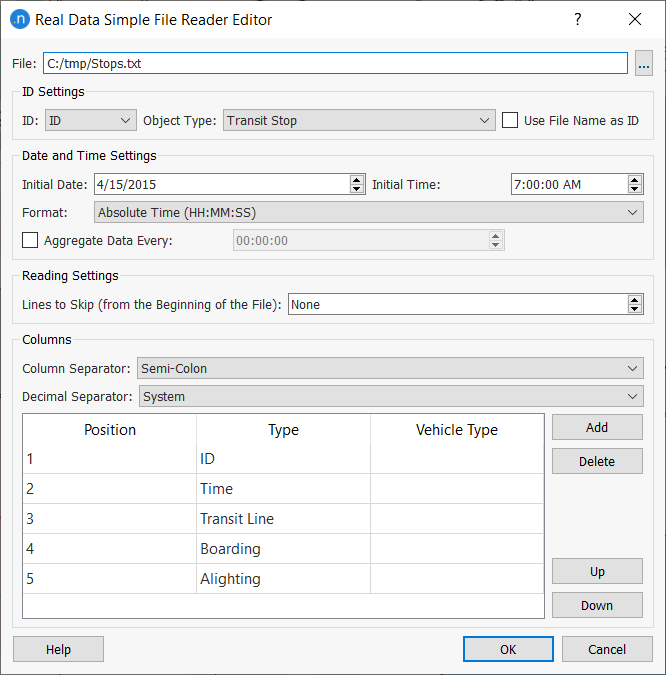Screen dimensions: 666x675
Task: Click the Type column header
Action: click(283, 430)
